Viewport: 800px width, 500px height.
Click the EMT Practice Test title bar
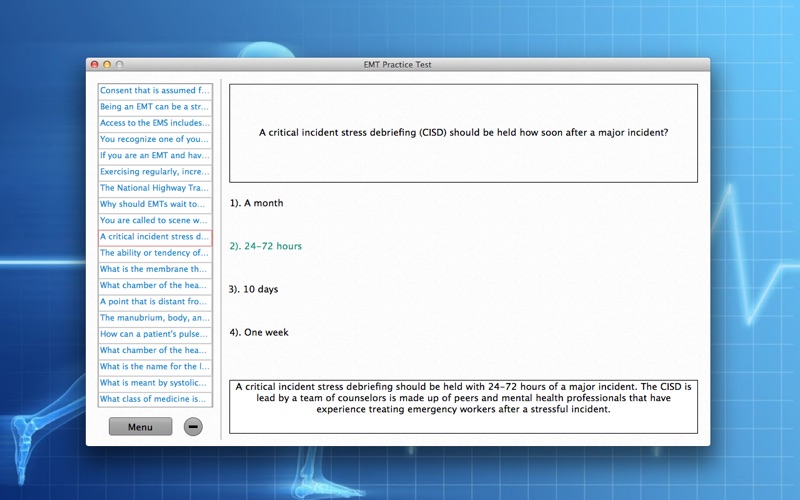pyautogui.click(x=398, y=64)
